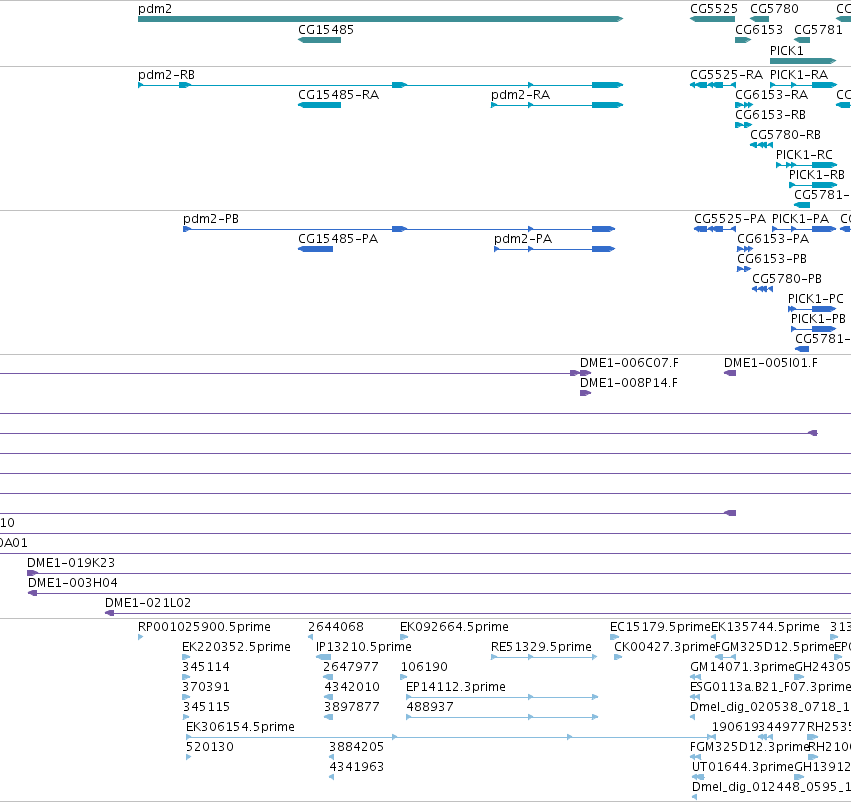Image resolution: width=851 pixels, height=802 pixels.
Task: Click the PICK1-RC transcript label
Action: click(804, 155)
